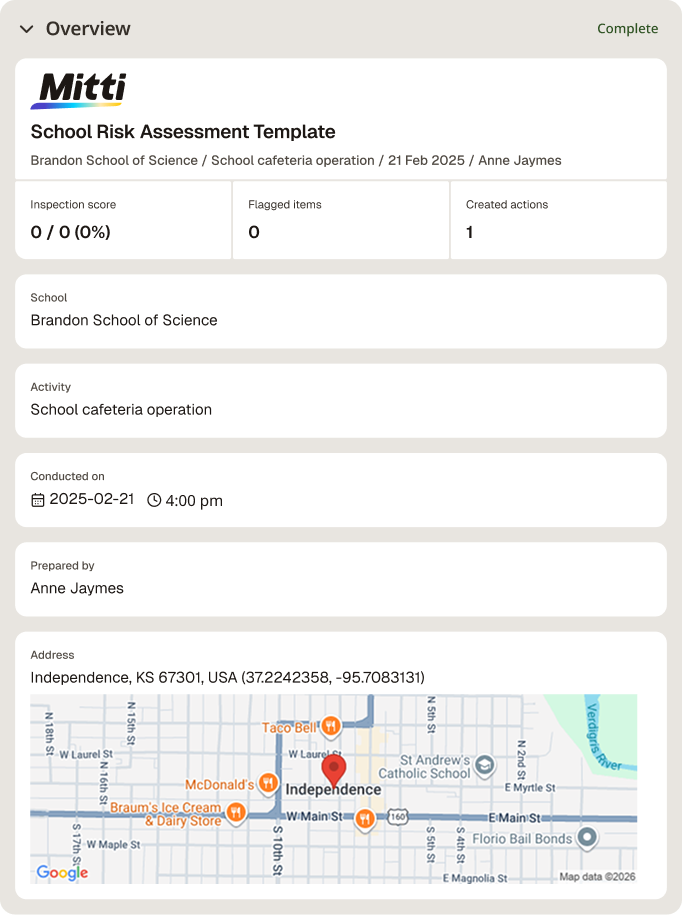
Task: Click the red location pin on map
Action: [334, 770]
